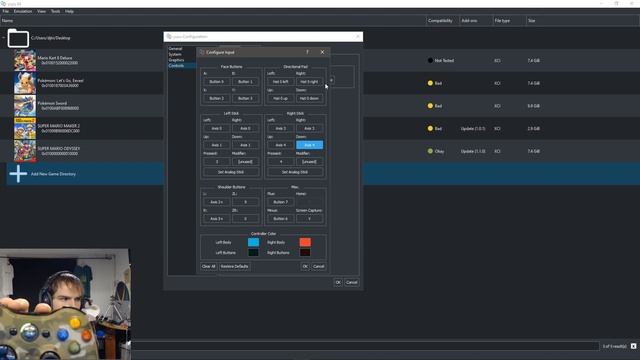This screenshot has height=360, width=640.
Task: Click the yuzu Configuration title icon
Action: (x=169, y=37)
